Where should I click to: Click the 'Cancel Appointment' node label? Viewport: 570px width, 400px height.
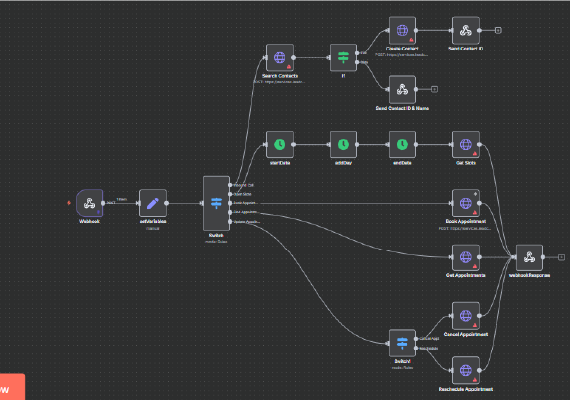click(466, 334)
